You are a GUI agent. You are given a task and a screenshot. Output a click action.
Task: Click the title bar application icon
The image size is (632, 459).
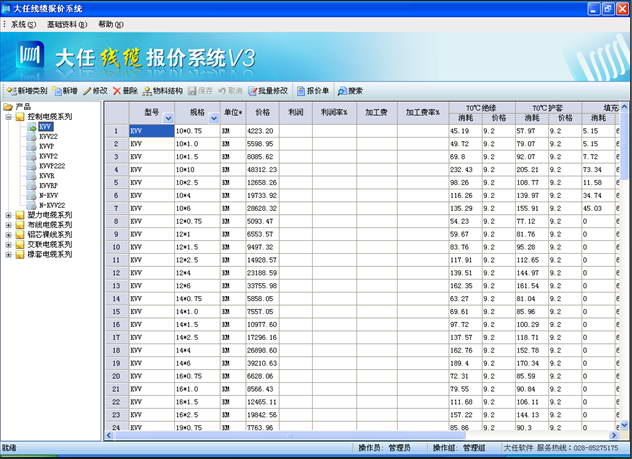coord(6,8)
